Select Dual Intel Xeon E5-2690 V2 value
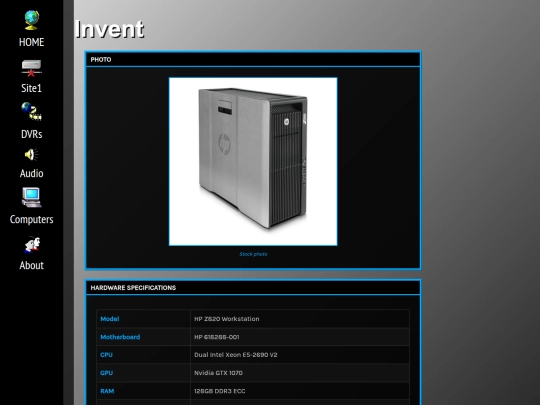This screenshot has height=405, width=540. [x=236, y=355]
